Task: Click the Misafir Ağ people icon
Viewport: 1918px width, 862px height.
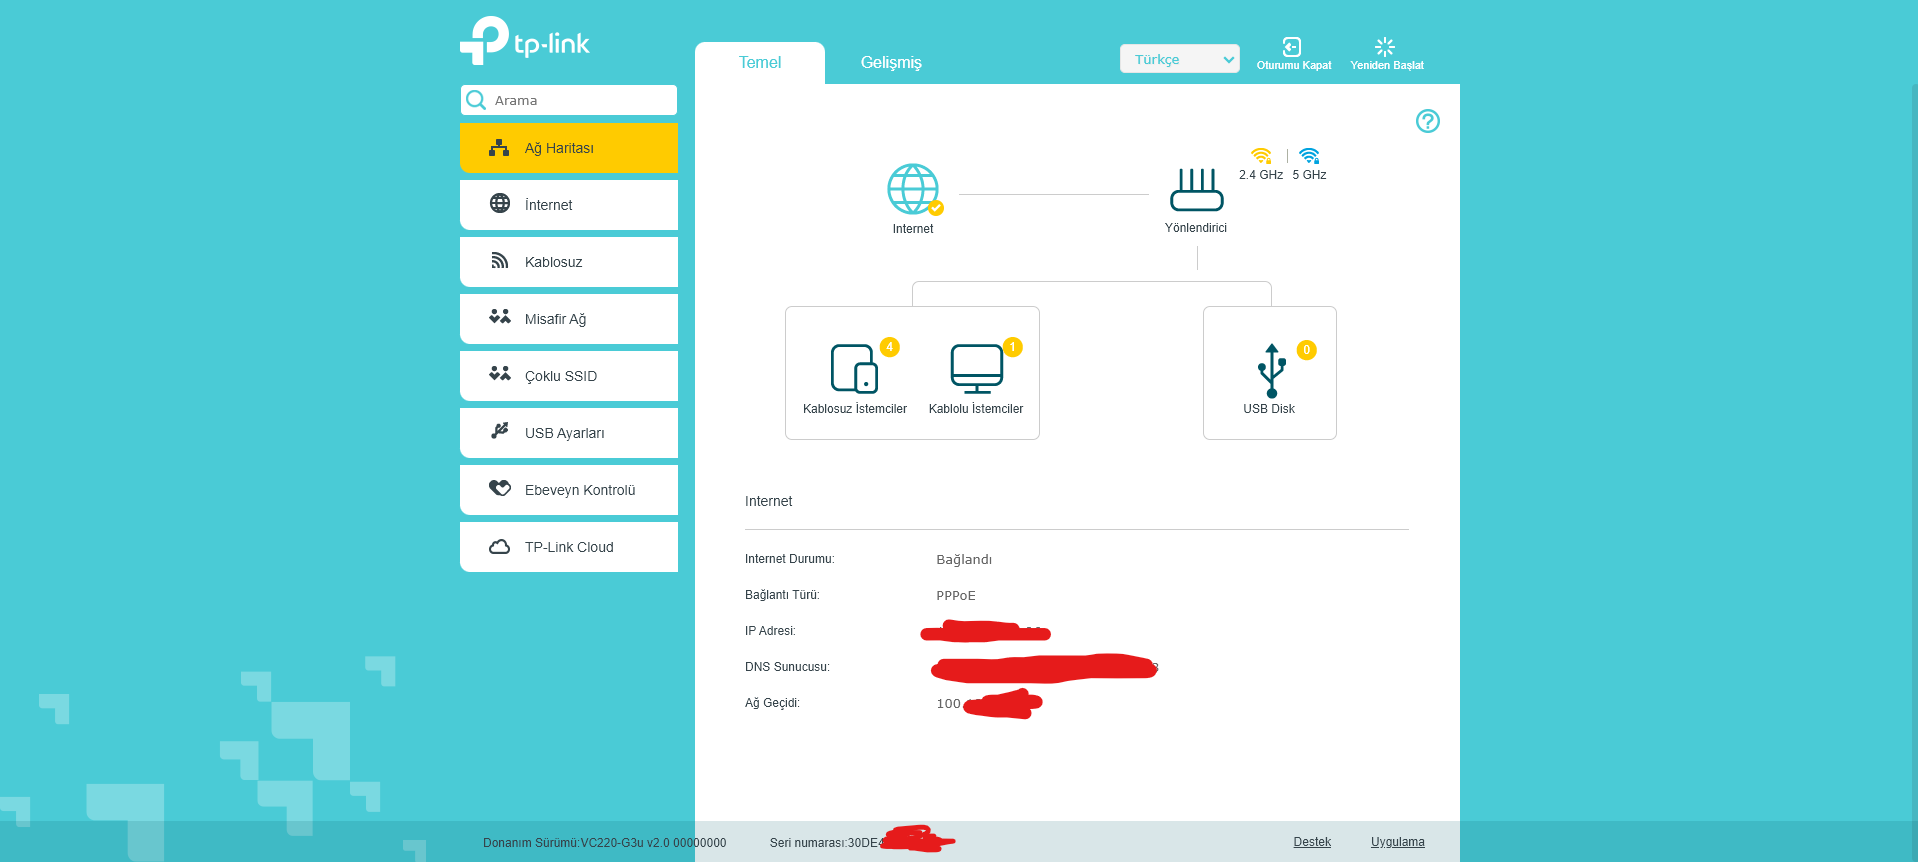Action: (500, 317)
